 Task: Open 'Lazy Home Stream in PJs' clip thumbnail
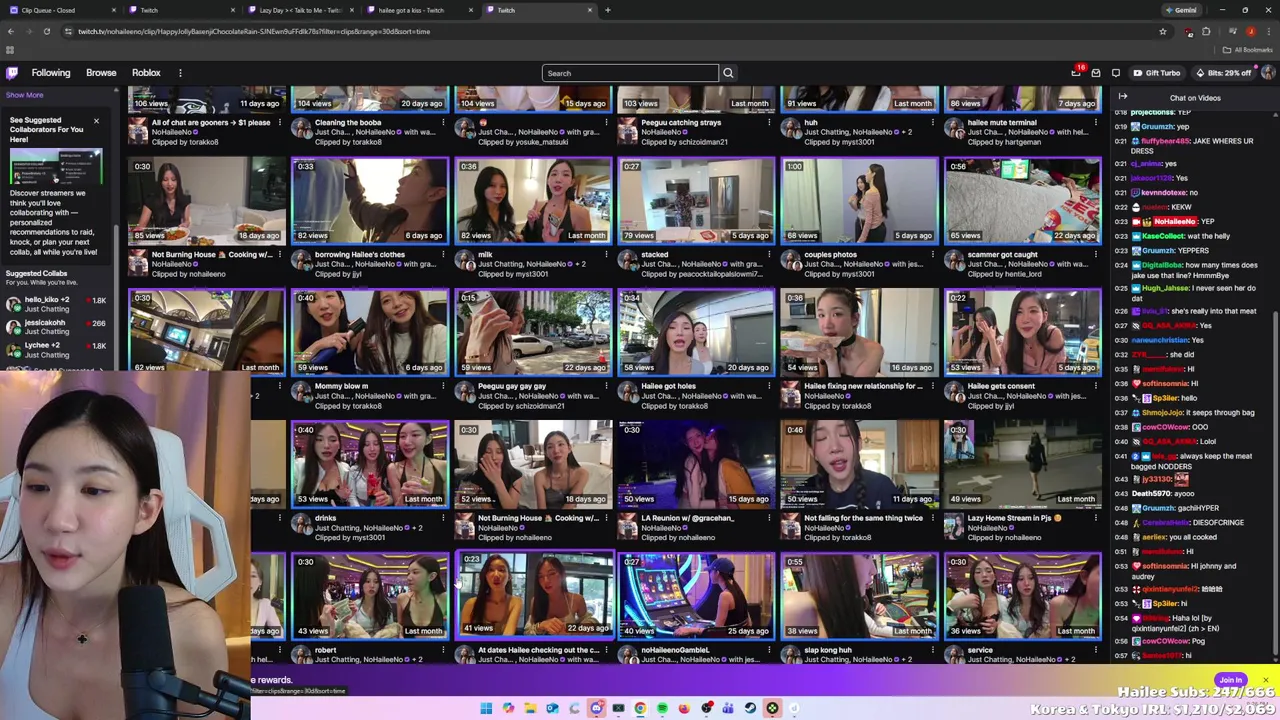click(1022, 464)
